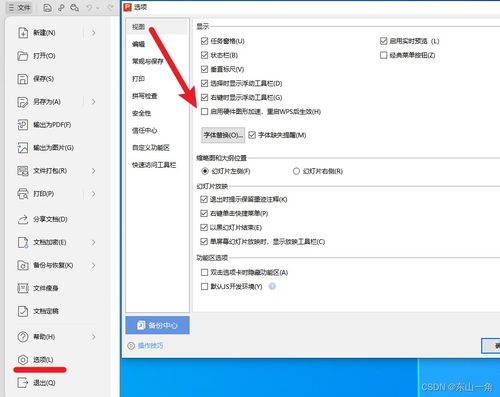Open the 快速访问工具栏 category
Viewport: 500px width, 397px height.
click(154, 165)
